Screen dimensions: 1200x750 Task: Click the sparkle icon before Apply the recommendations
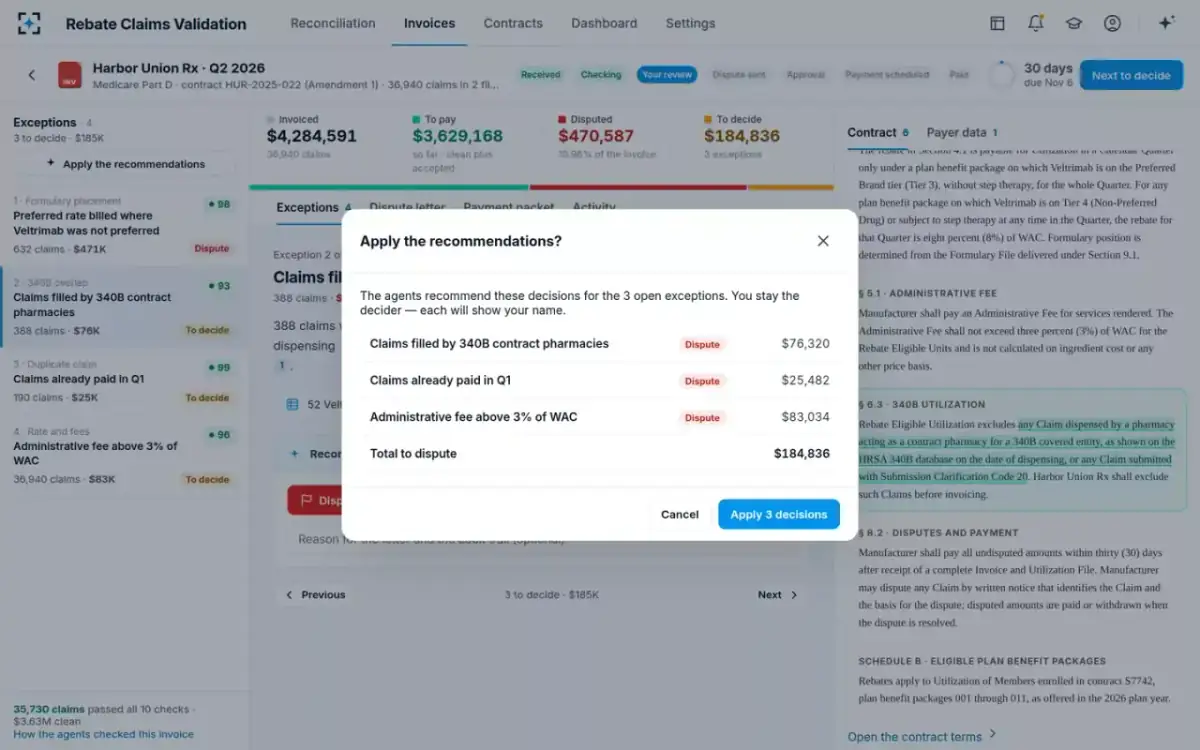pos(51,164)
